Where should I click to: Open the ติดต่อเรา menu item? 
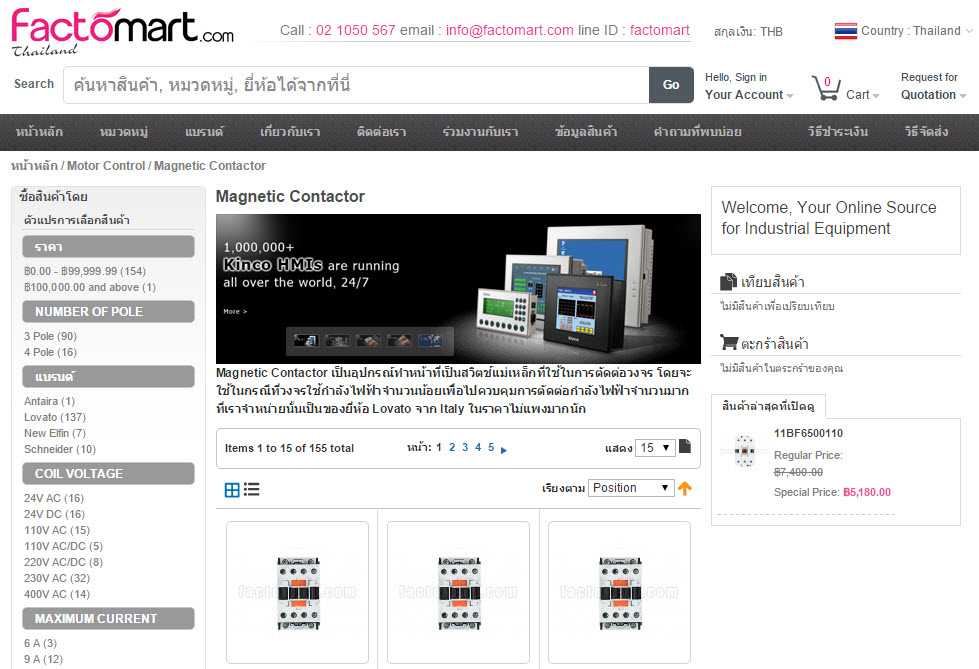click(381, 132)
